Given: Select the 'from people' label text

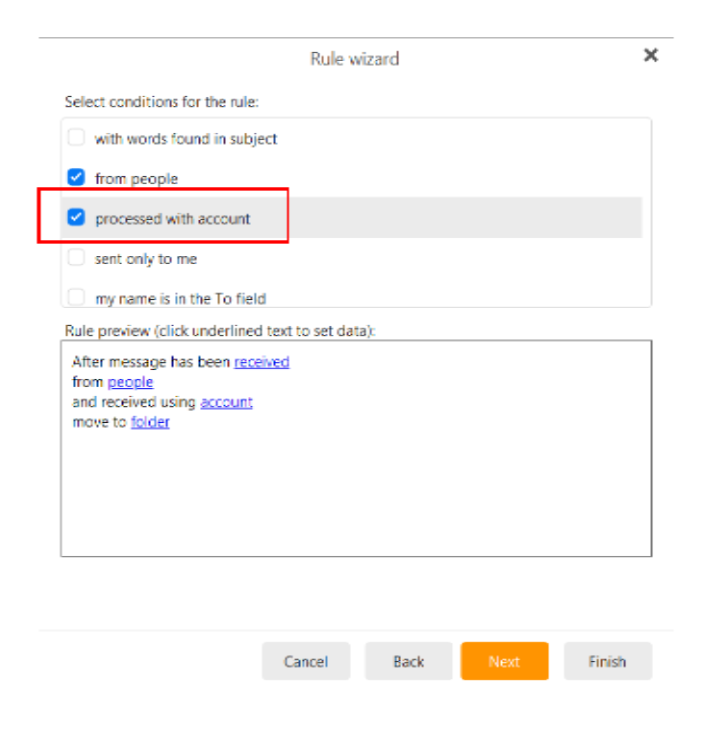Looking at the screenshot, I should click(x=136, y=179).
